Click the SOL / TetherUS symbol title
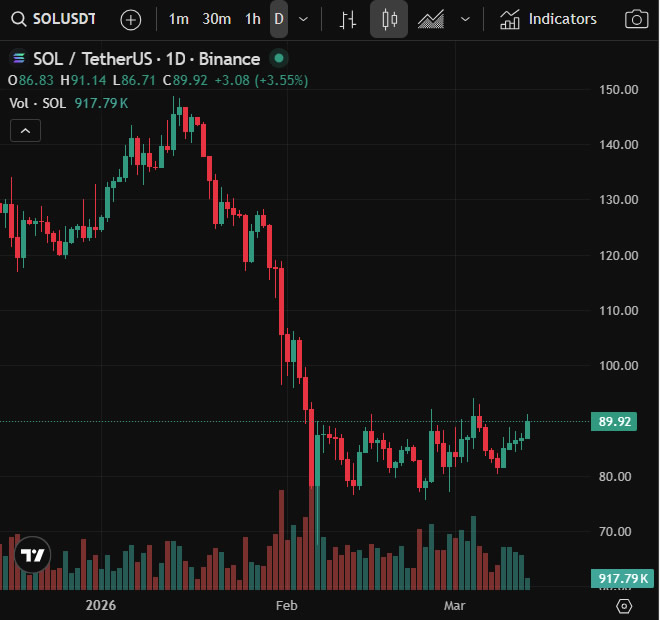Viewport: 660px width, 620px height. point(146,59)
